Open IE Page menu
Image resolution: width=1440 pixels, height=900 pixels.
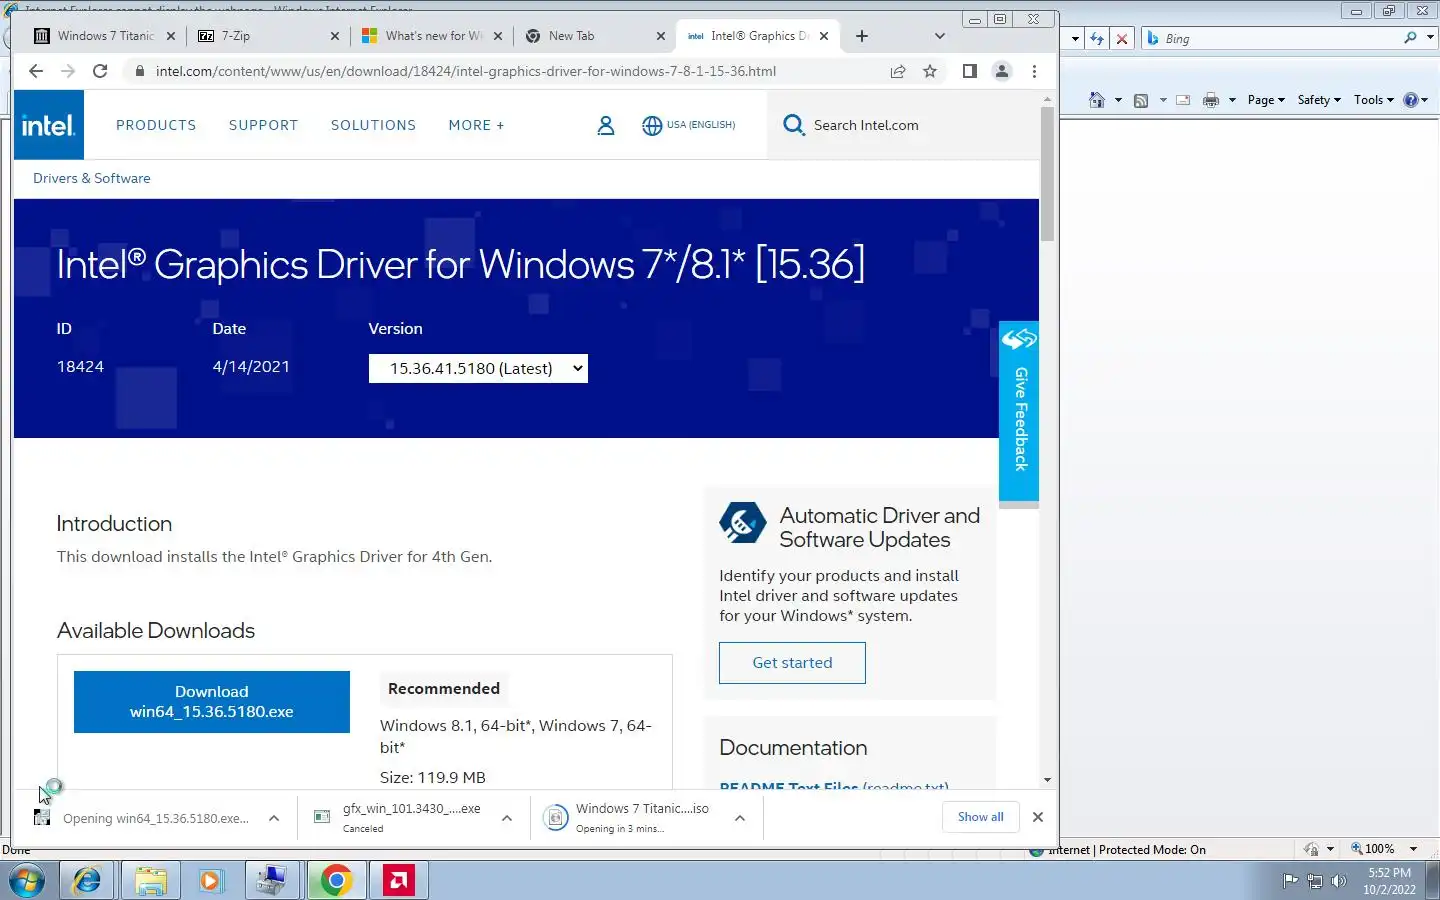pos(1266,100)
